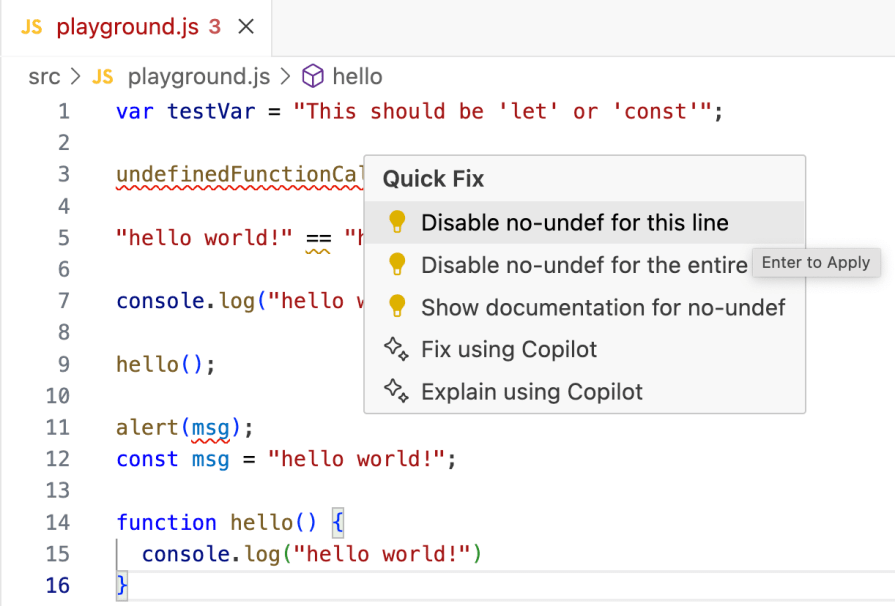Click the lightbulb beside 'Disable no-undef for this line'
Image resolution: width=895 pixels, height=606 pixels.
pos(398,224)
